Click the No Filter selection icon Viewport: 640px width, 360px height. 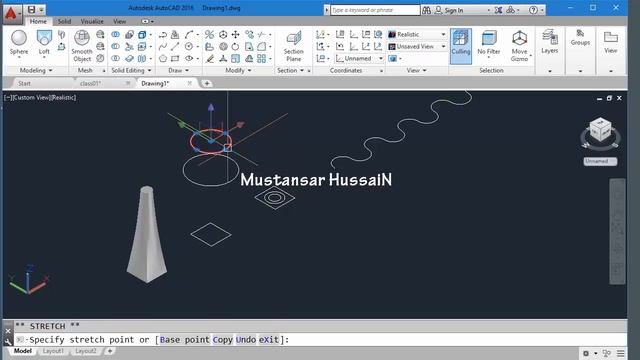489,42
